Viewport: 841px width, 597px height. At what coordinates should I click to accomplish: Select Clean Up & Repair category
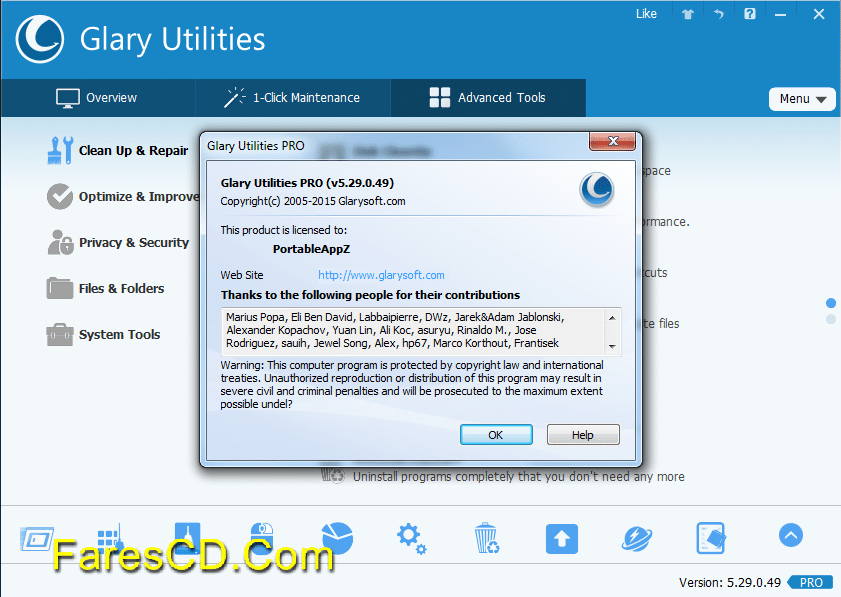click(x=134, y=151)
